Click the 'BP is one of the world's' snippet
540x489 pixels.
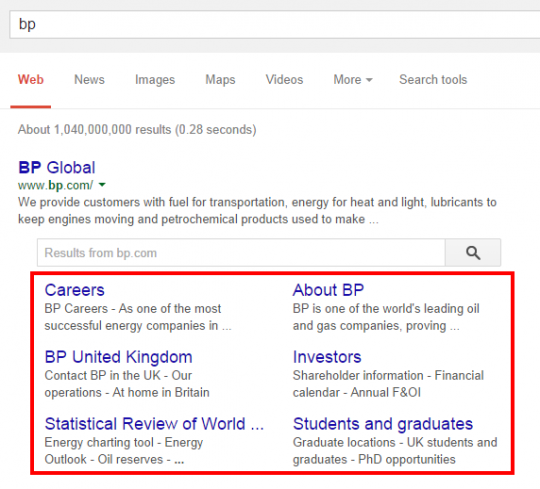(x=386, y=317)
